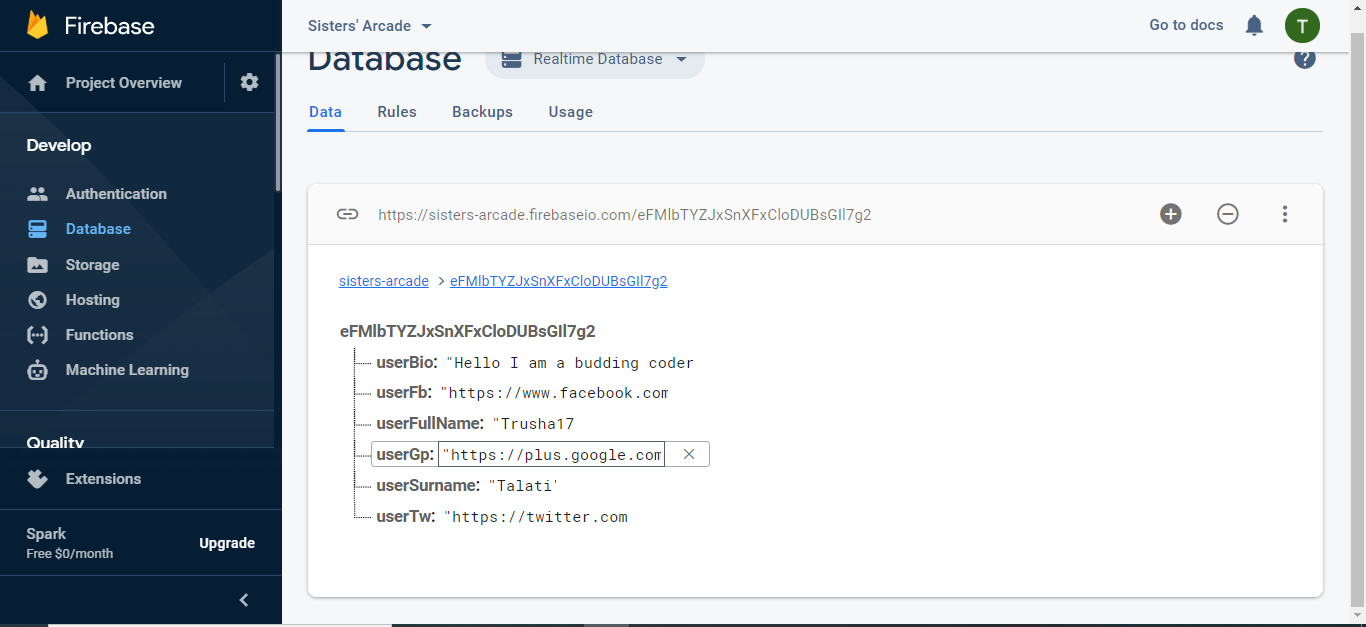Select the userFullName key
This screenshot has width=1366, height=627.
(430, 424)
